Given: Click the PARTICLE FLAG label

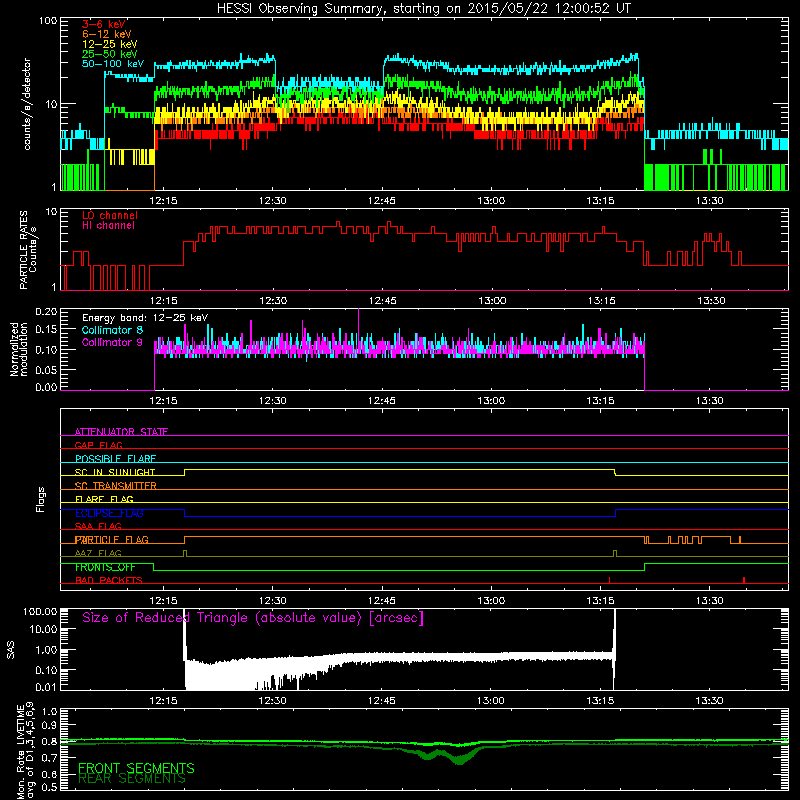Looking at the screenshot, I should click(x=112, y=539).
